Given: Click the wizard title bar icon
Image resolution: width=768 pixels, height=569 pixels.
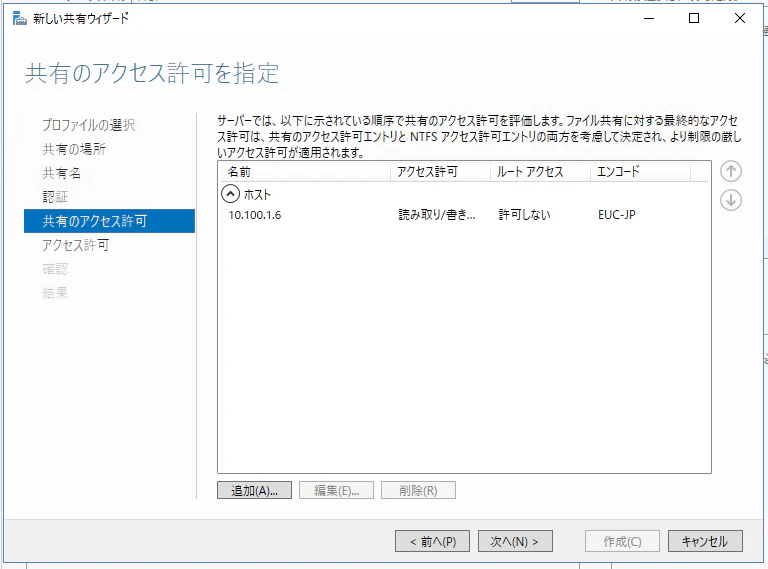Looking at the screenshot, I should 20,19.
